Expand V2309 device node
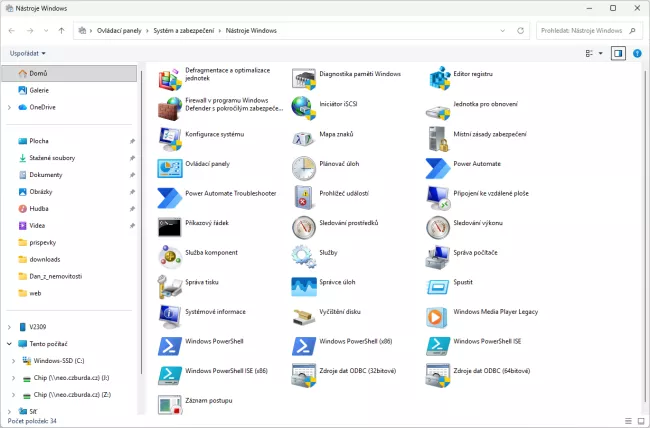 pos(9,327)
